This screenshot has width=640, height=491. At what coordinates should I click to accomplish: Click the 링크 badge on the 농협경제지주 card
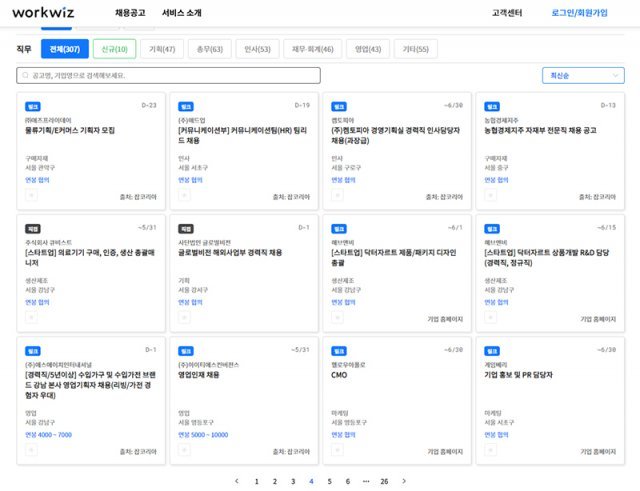coord(492,107)
